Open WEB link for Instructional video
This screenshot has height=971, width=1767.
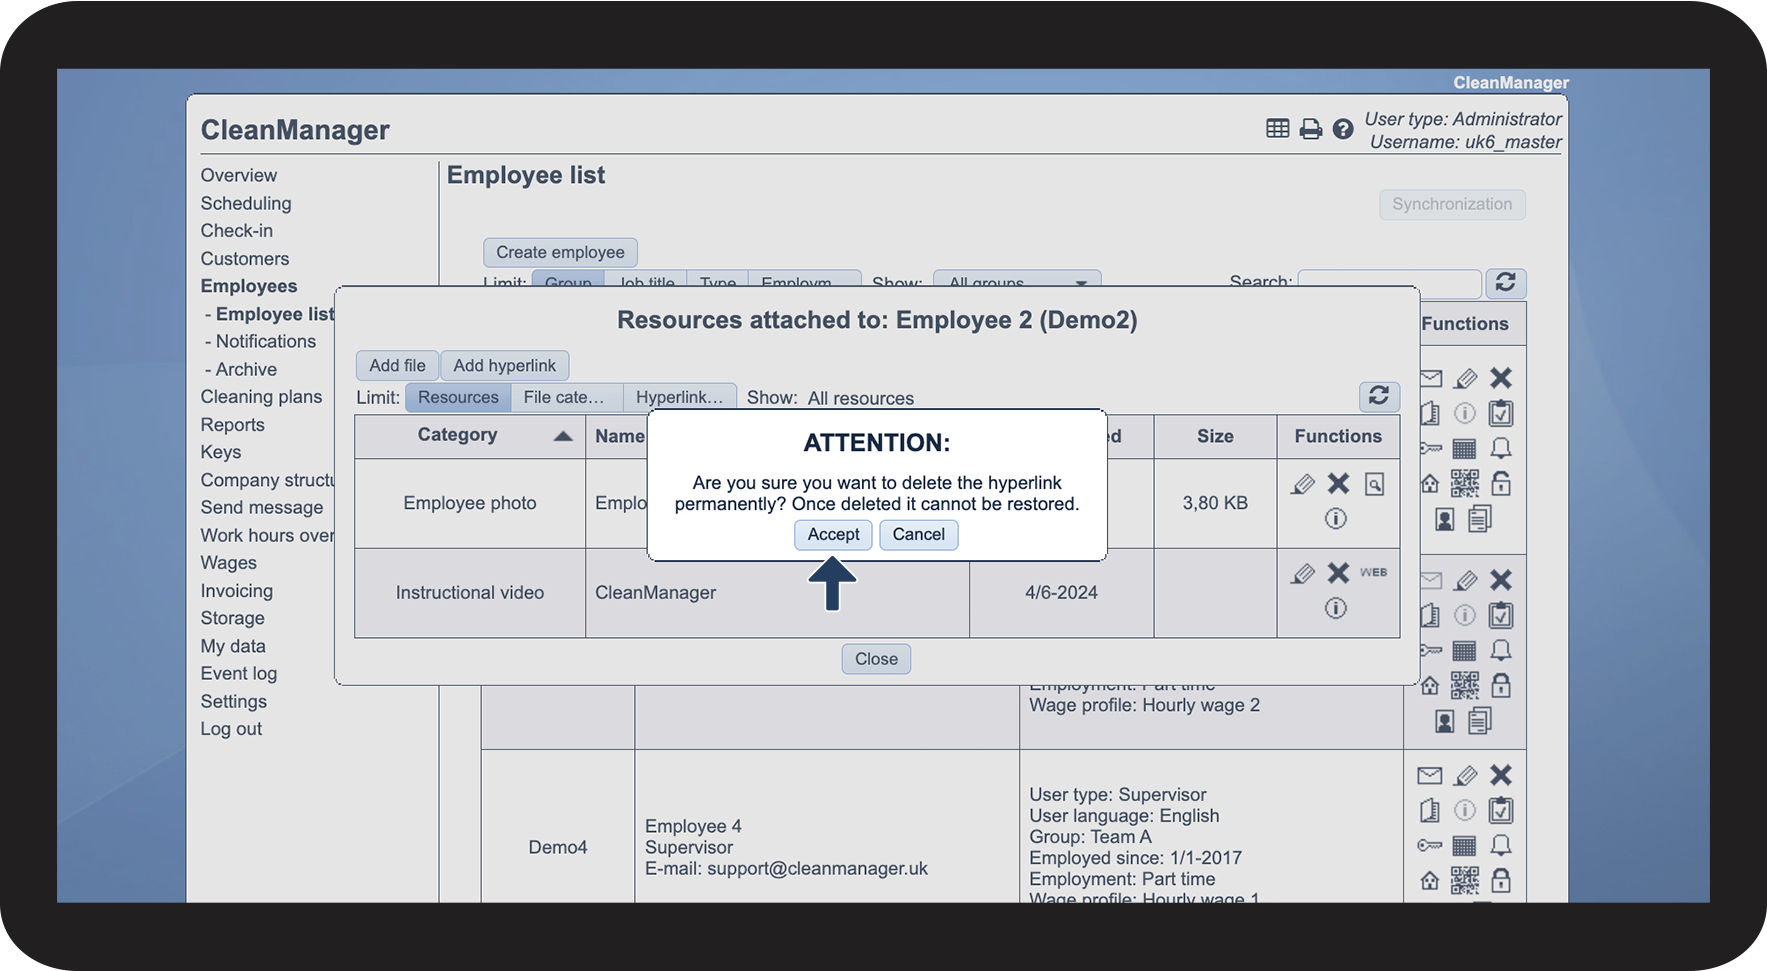click(1373, 573)
